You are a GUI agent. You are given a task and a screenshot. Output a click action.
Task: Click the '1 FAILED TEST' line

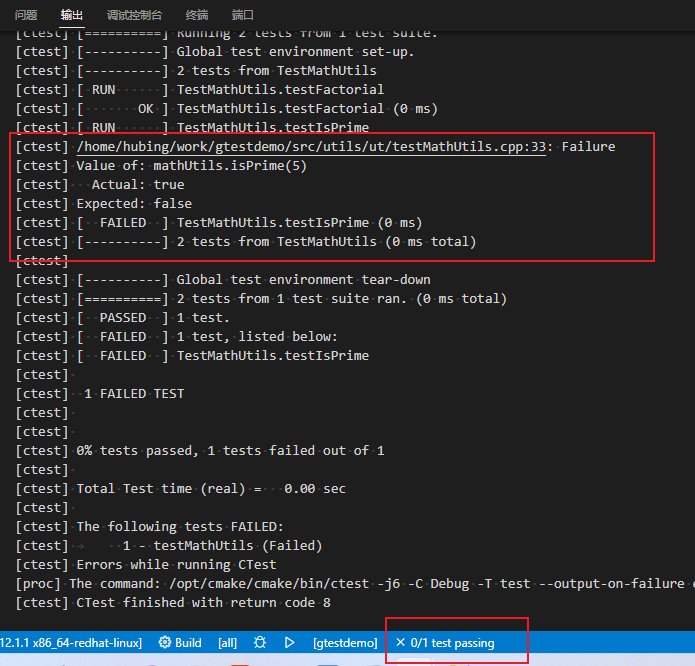100,394
